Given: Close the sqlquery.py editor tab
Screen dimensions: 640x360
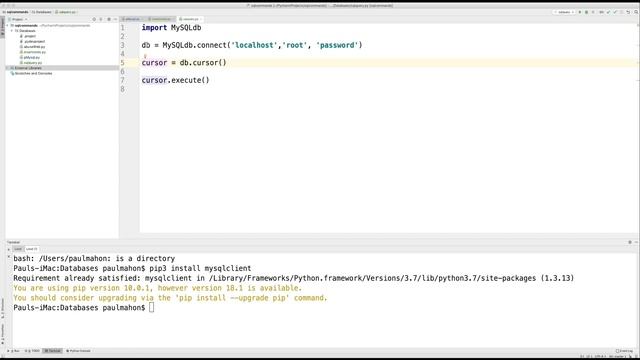Looking at the screenshot, I should coord(201,19).
